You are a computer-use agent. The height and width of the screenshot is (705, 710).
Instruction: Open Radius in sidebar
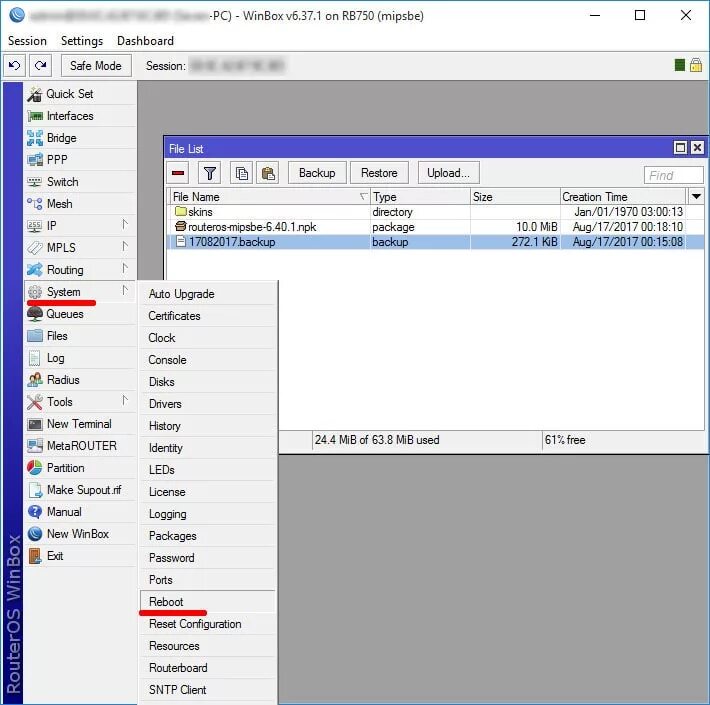click(x=80, y=380)
